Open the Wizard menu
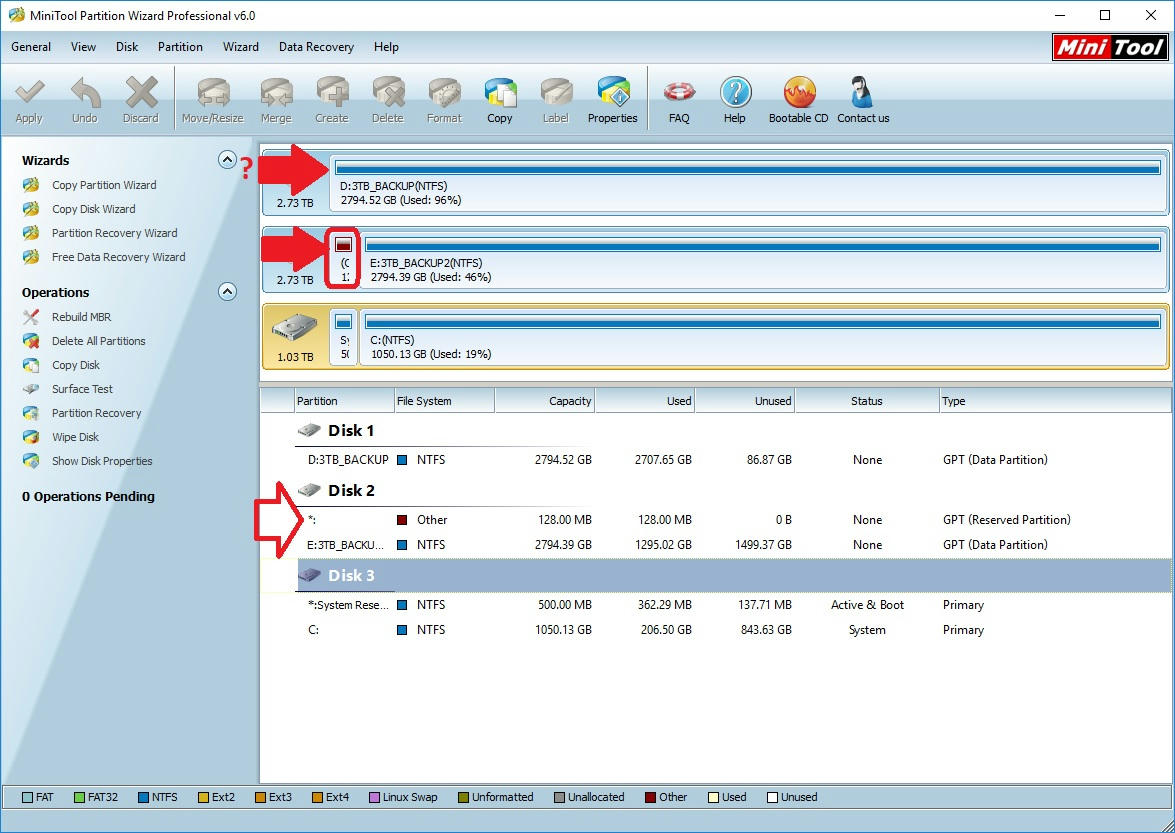Viewport: 1175px width, 833px height. pyautogui.click(x=241, y=46)
